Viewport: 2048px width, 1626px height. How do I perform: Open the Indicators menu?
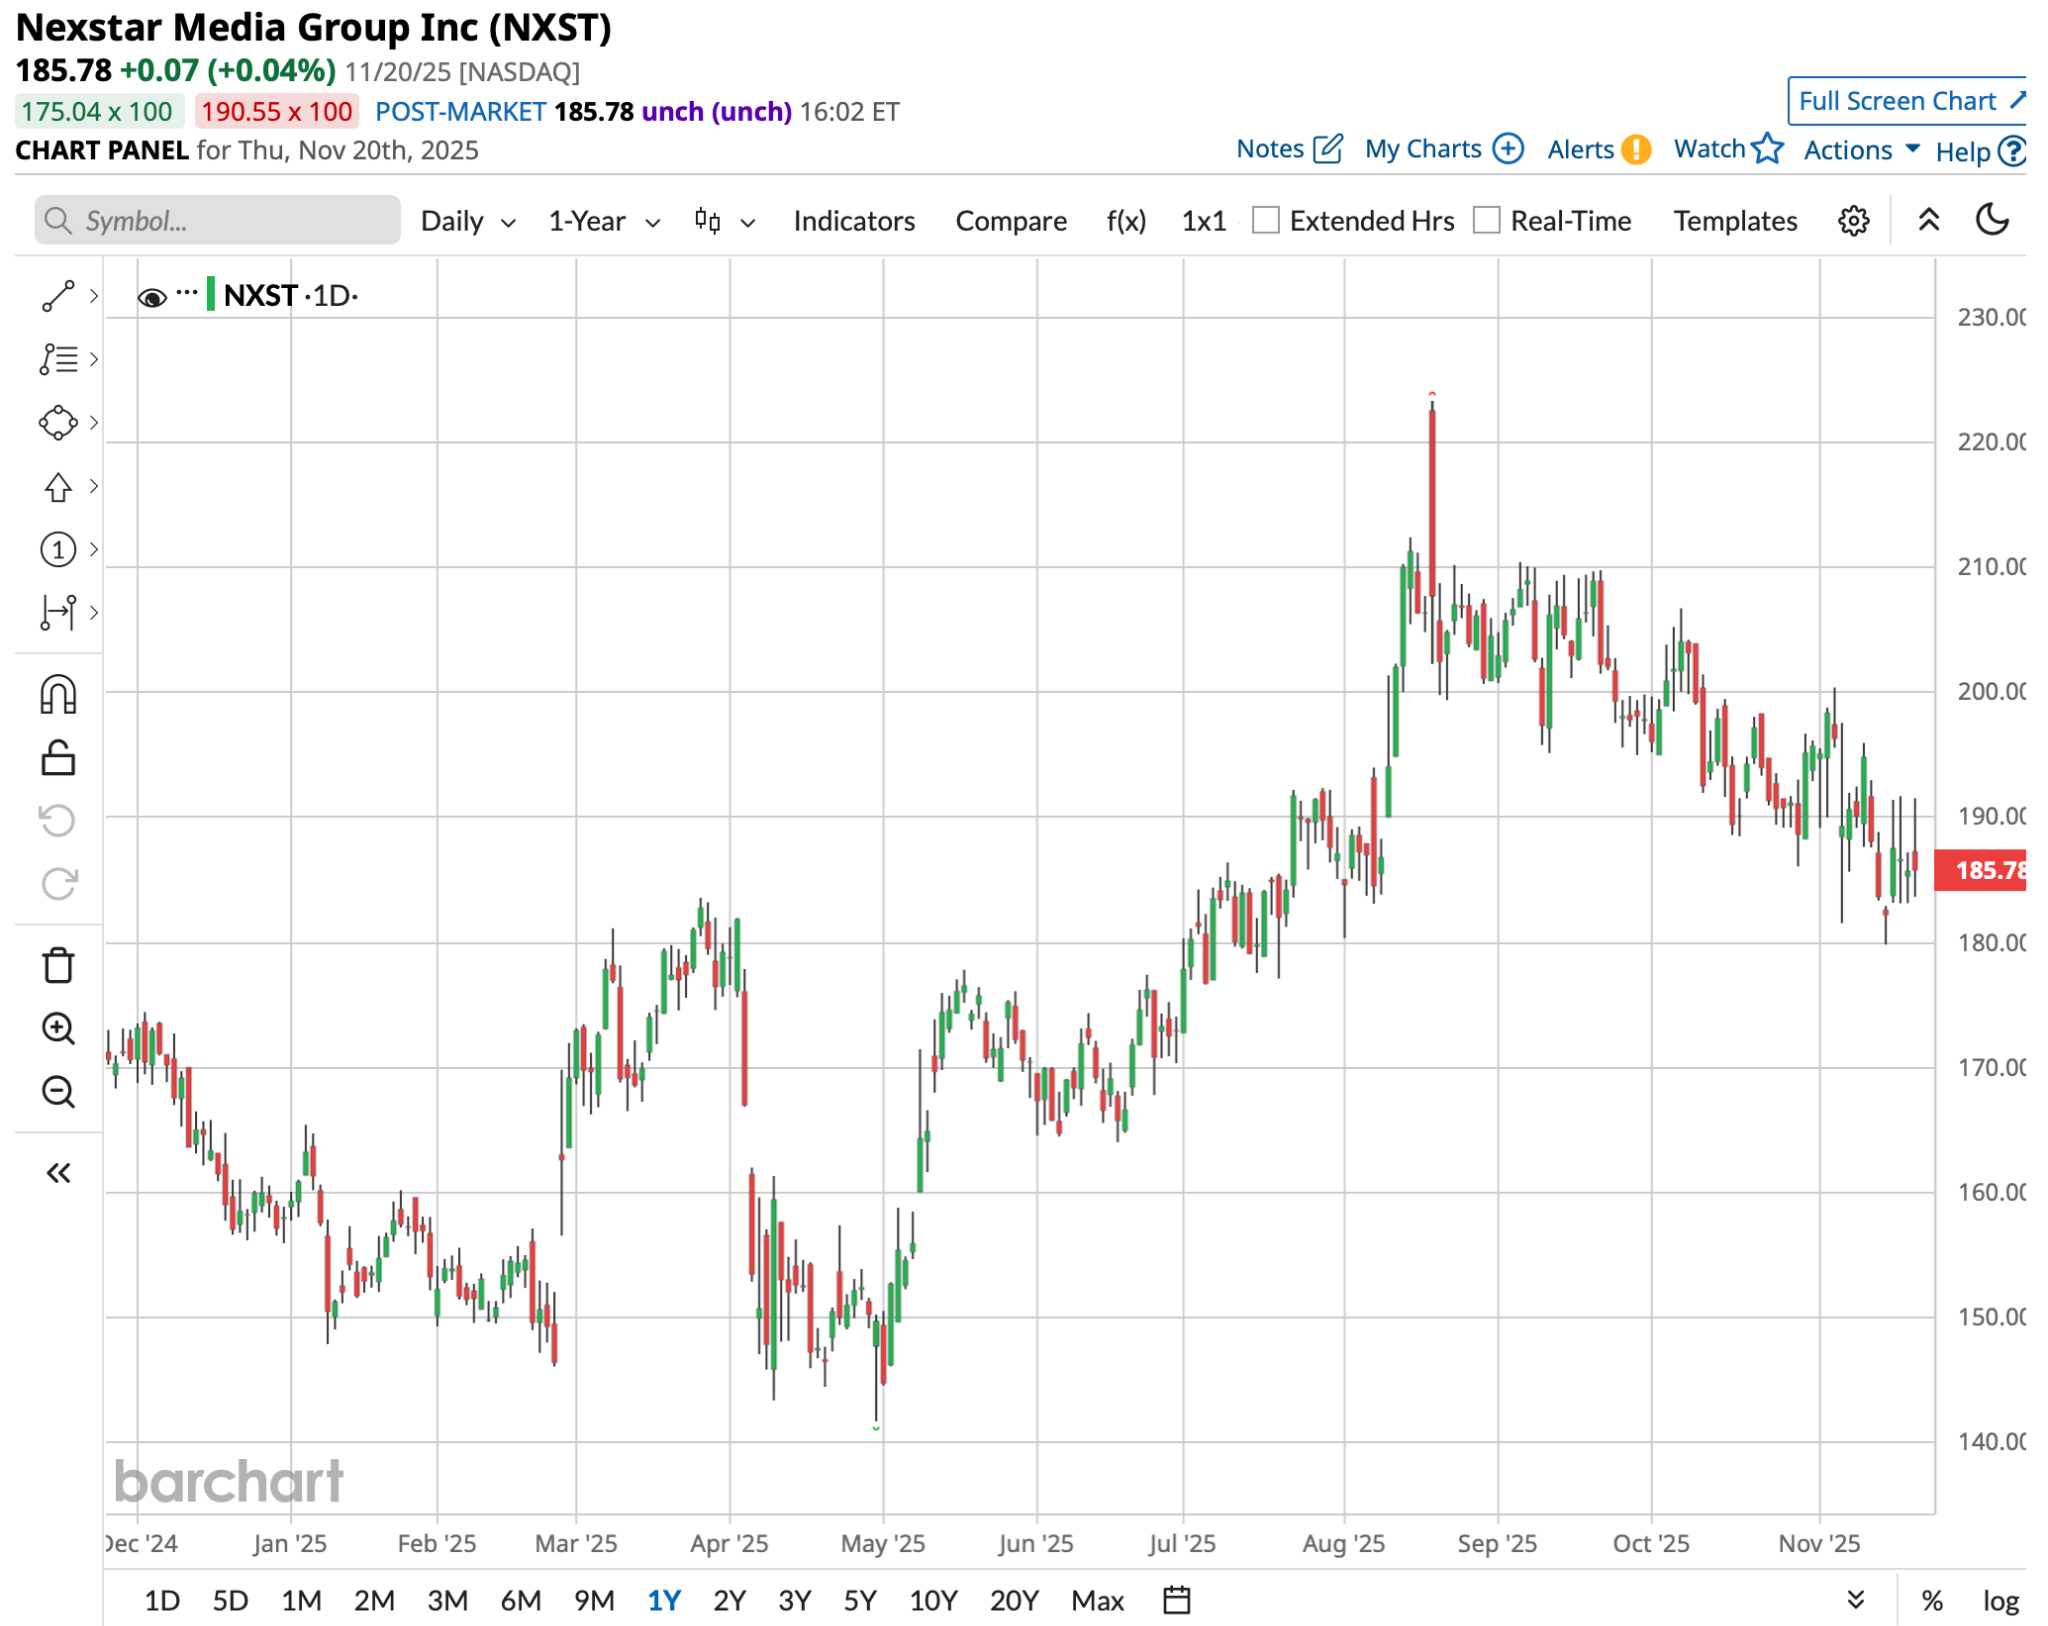(x=853, y=221)
